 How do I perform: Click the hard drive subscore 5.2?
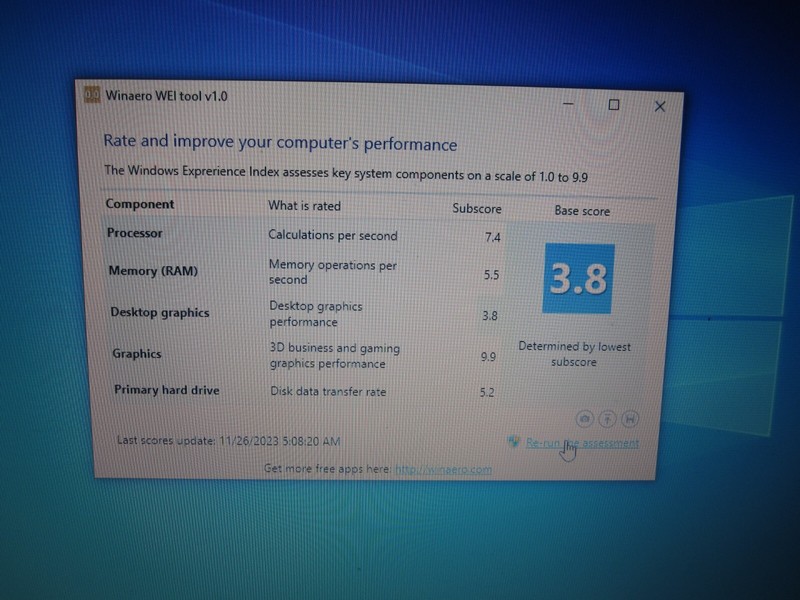click(x=487, y=392)
